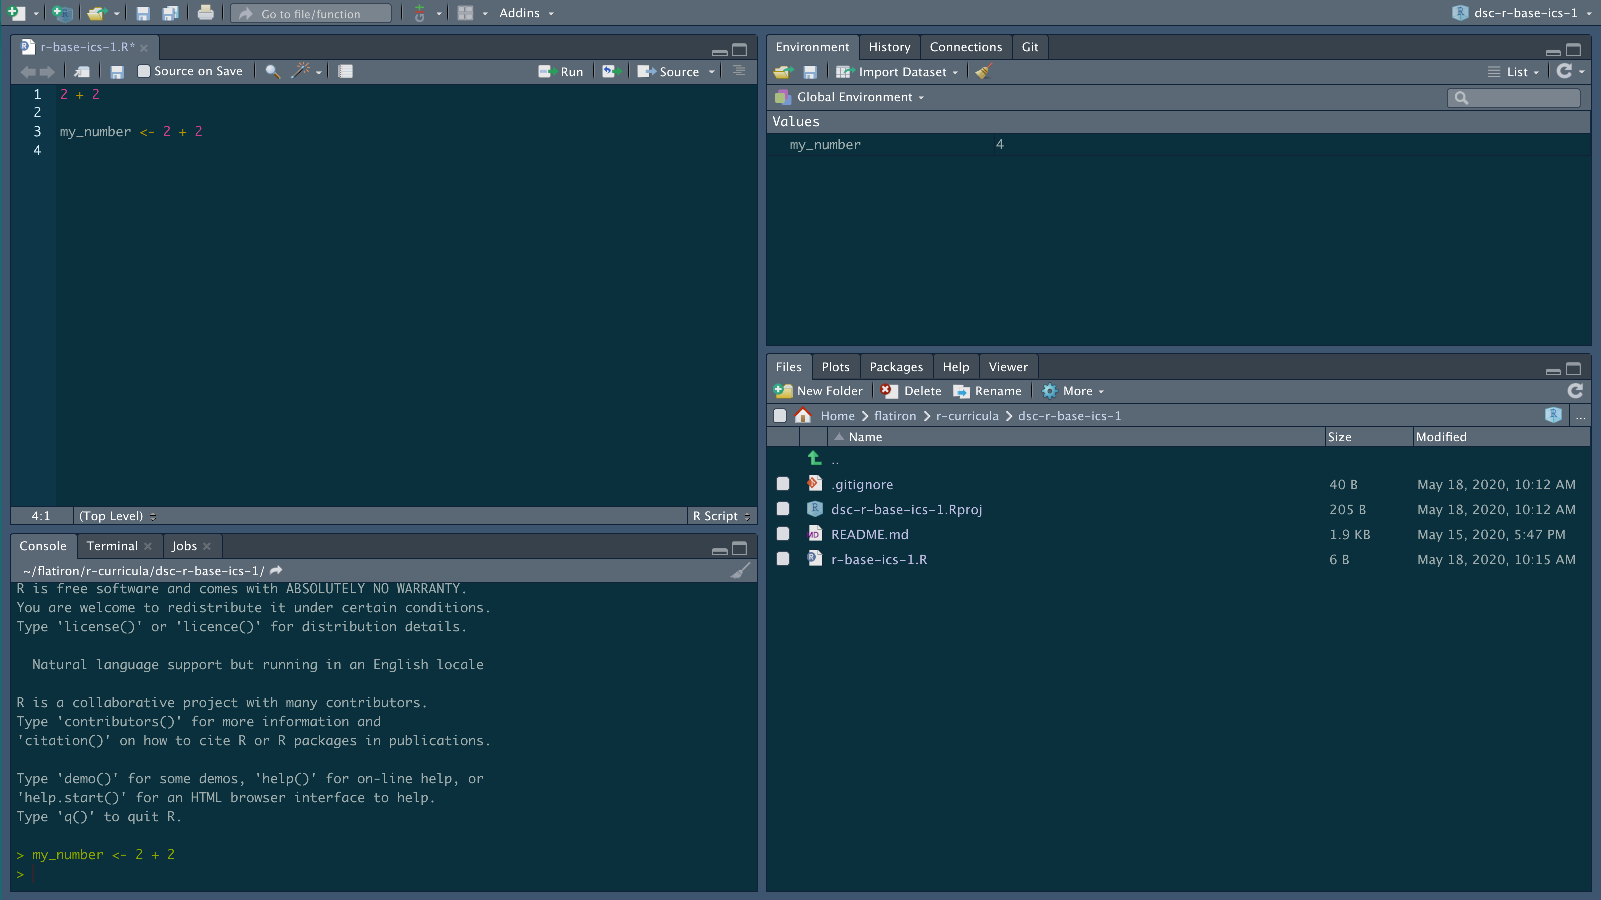Screen dimensions: 1601x900
Task: Open an existing file via folder icon
Action: pyautogui.click(x=96, y=13)
